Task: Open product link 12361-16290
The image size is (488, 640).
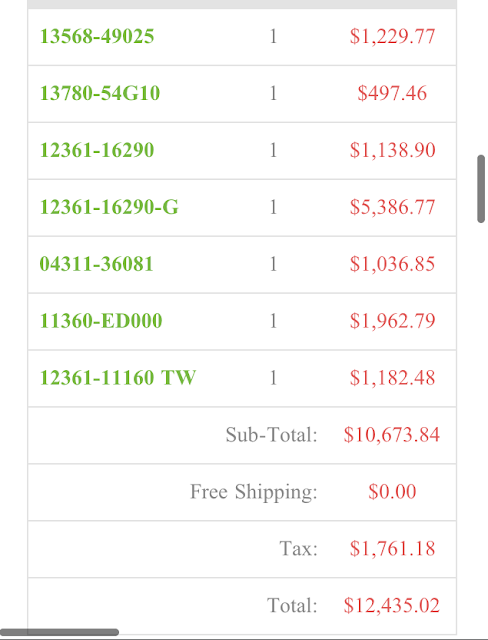Action: pos(97,150)
